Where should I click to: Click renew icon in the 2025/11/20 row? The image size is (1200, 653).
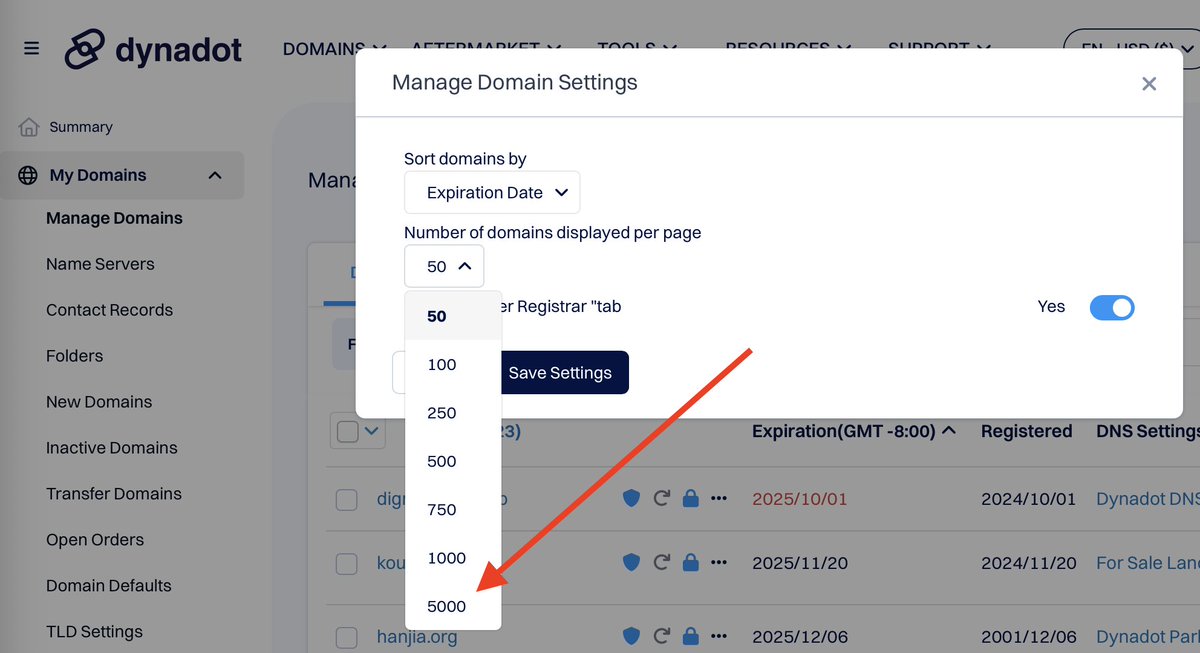661,563
